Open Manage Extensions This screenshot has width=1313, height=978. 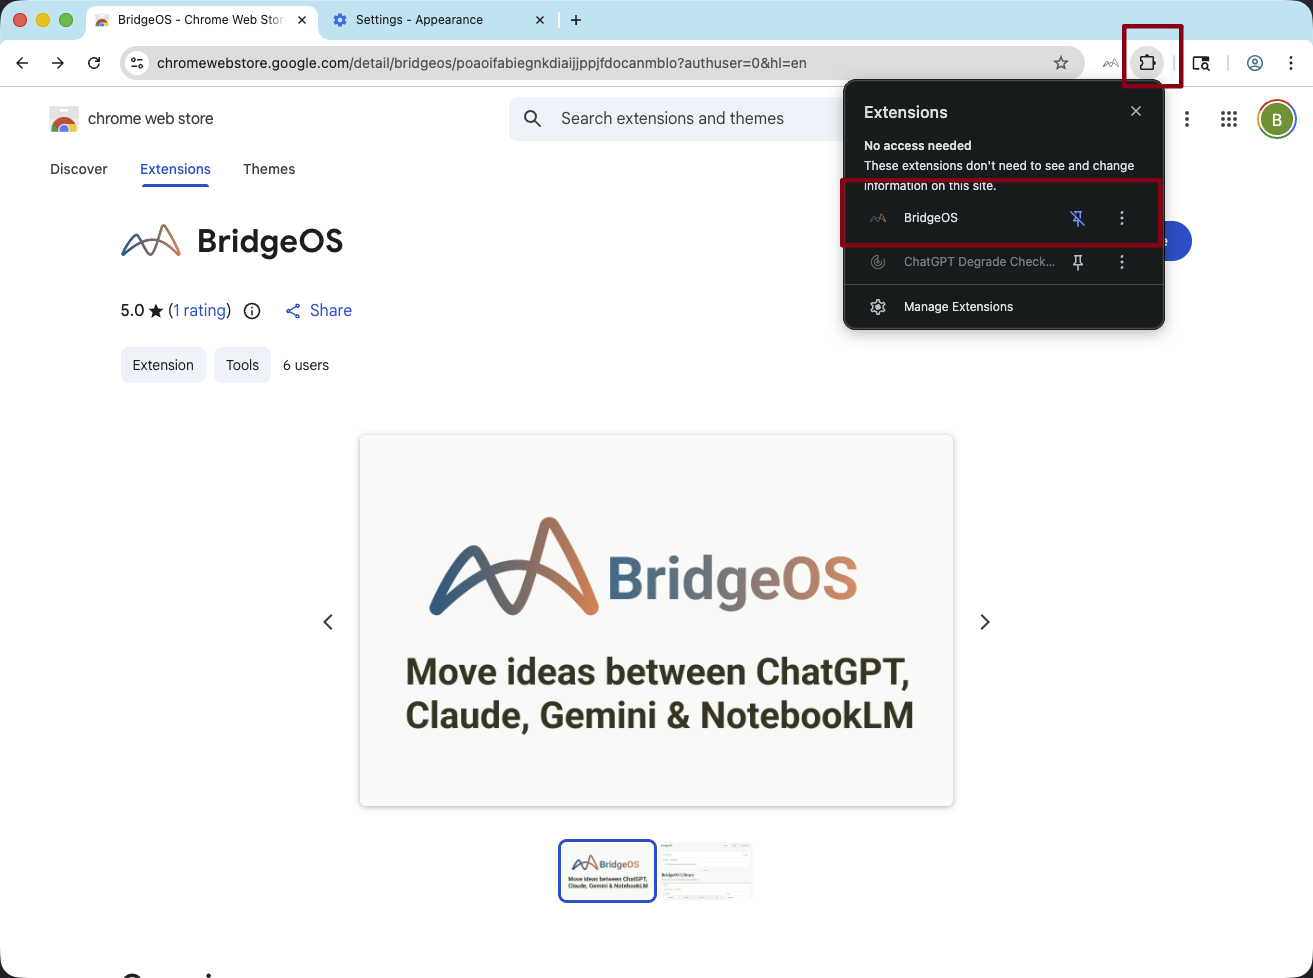point(958,307)
